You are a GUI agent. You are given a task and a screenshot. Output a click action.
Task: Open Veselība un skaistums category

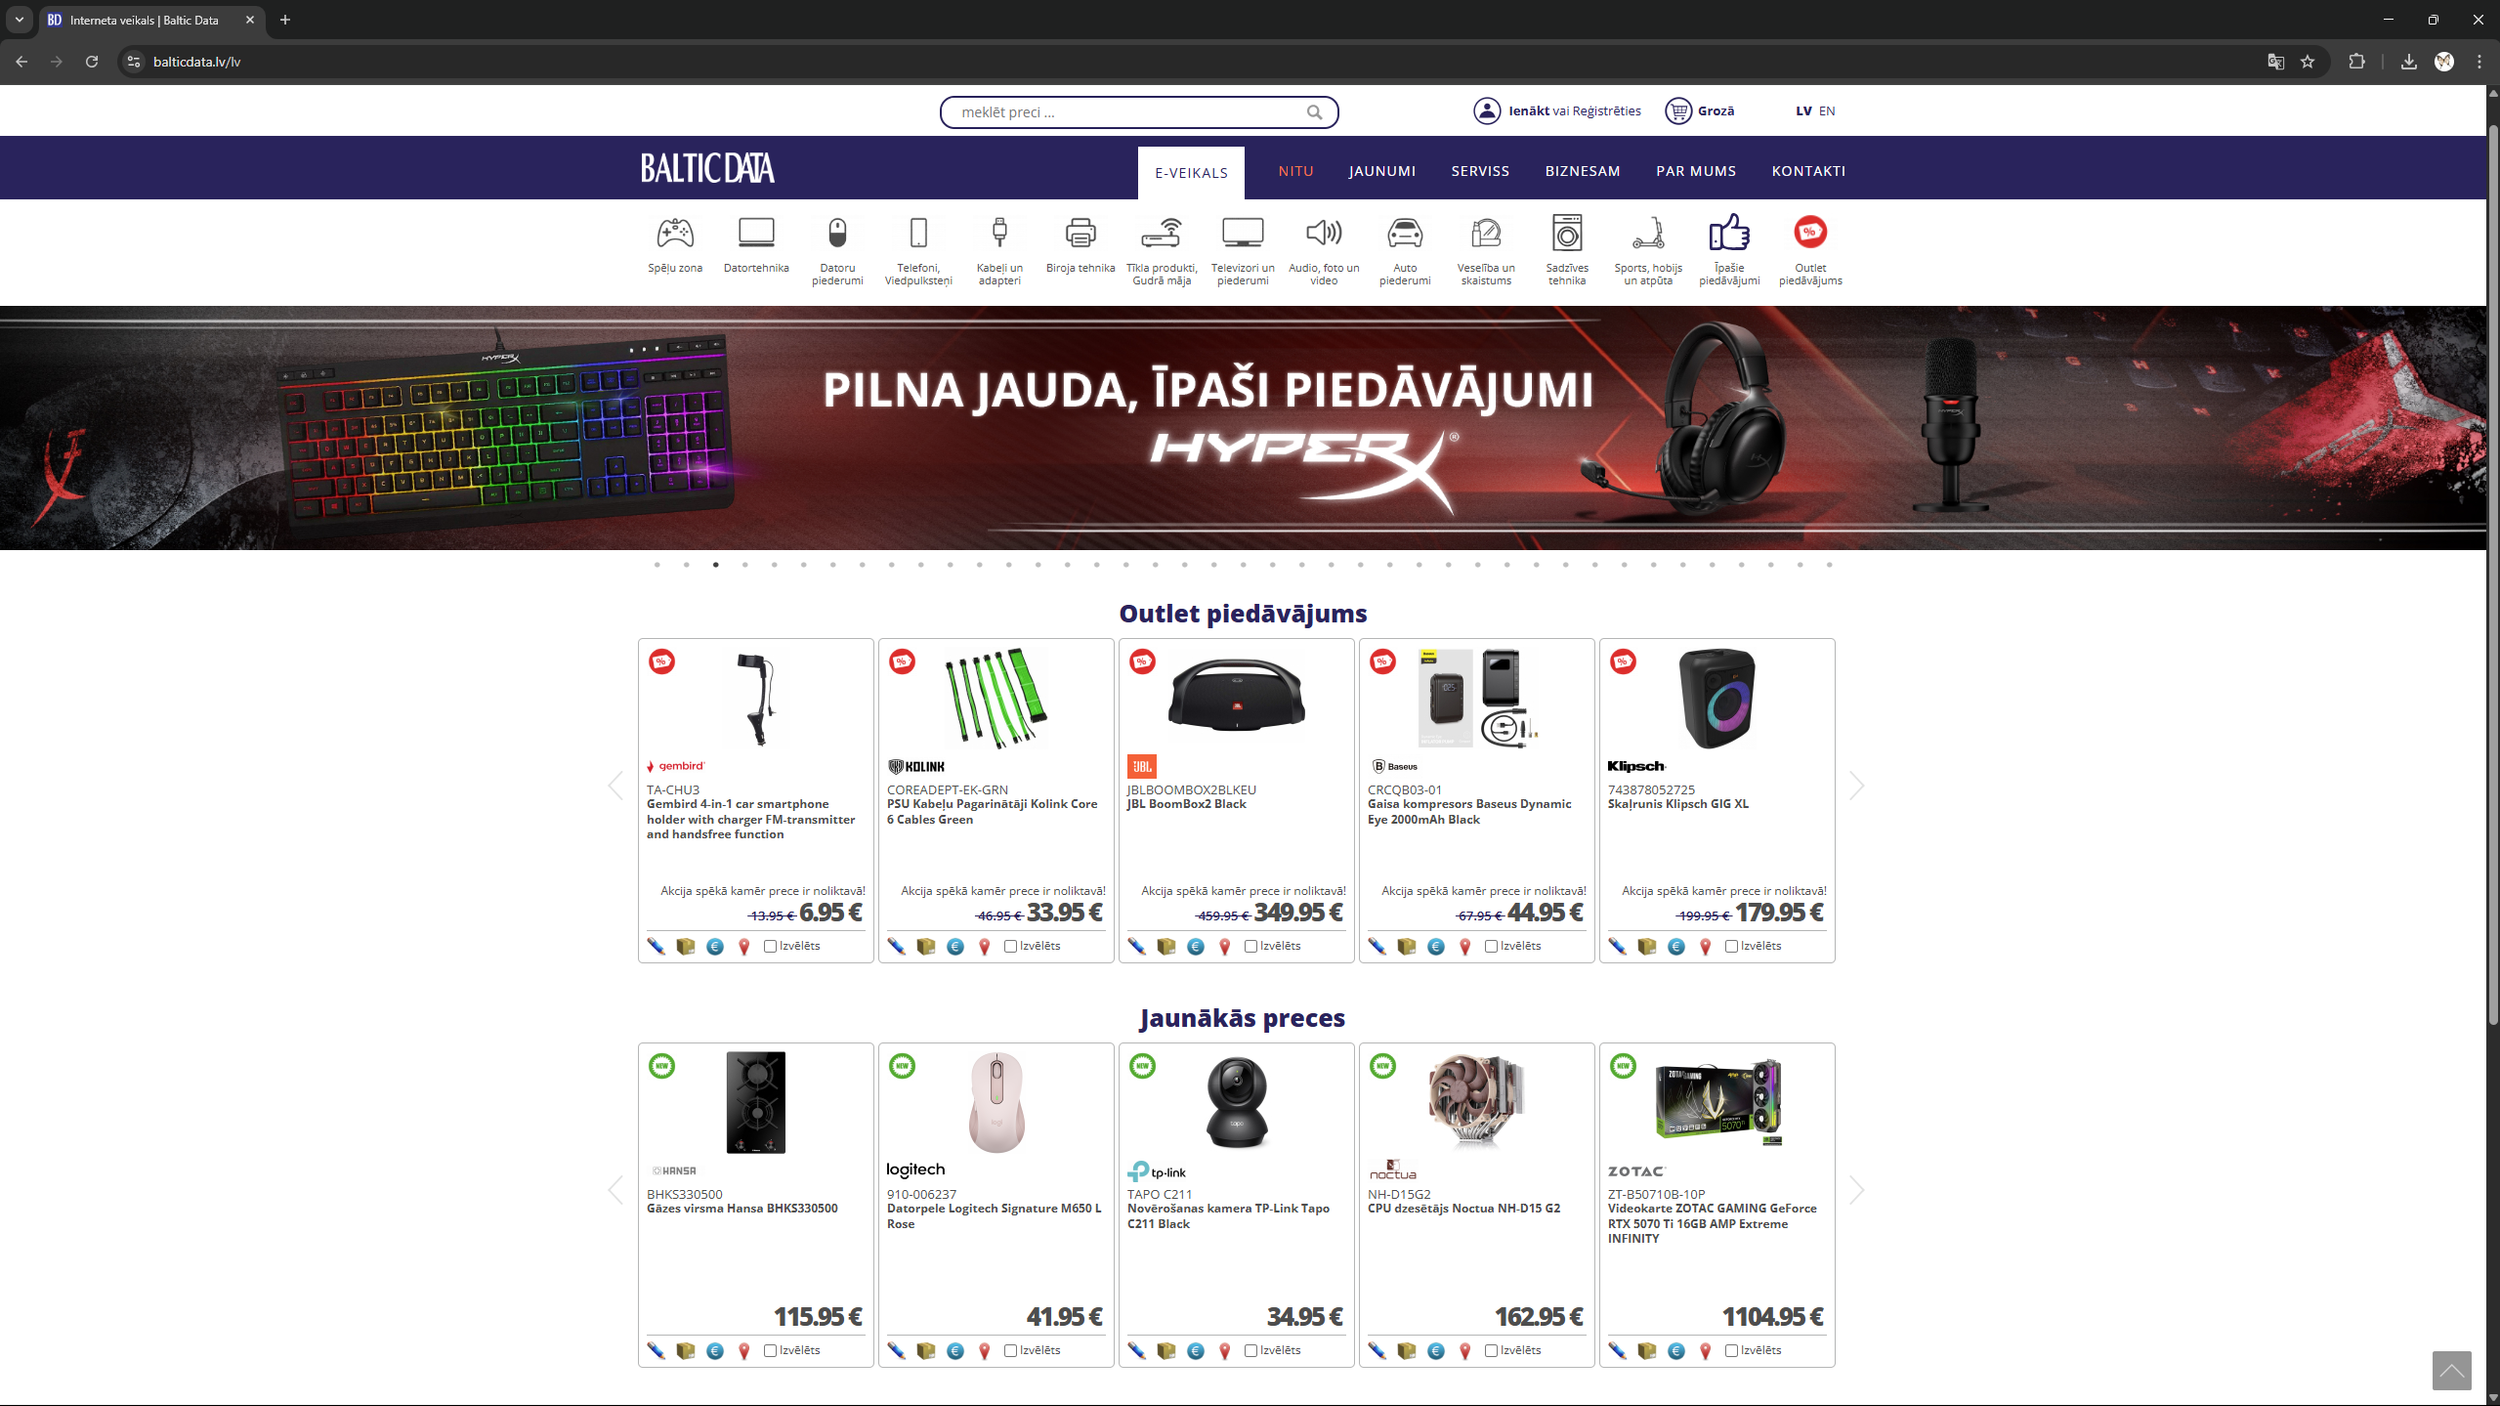coord(1485,250)
